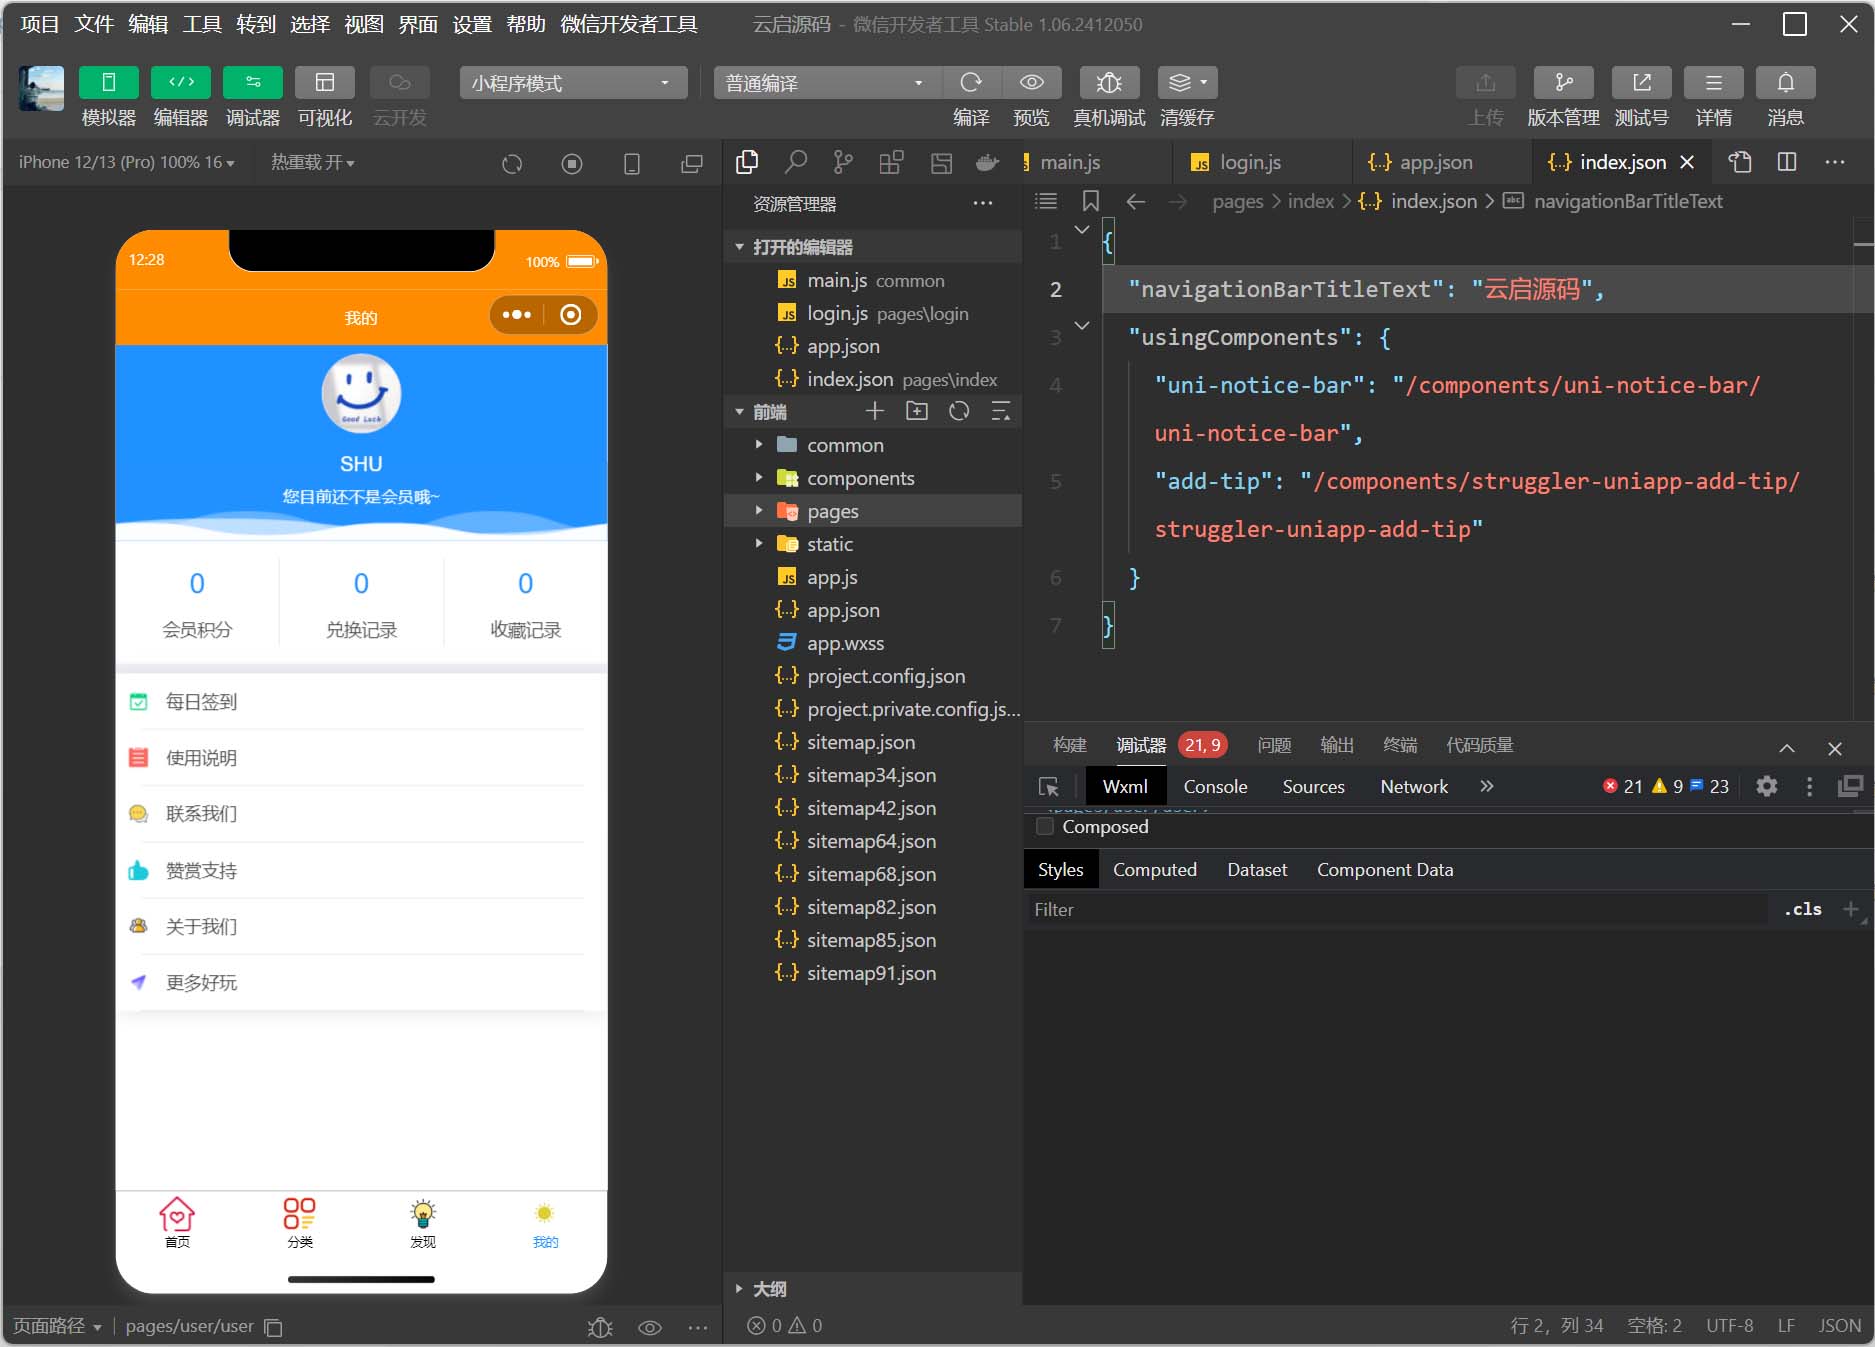
Task: Switch to the app.json editor tab
Action: (x=1434, y=162)
